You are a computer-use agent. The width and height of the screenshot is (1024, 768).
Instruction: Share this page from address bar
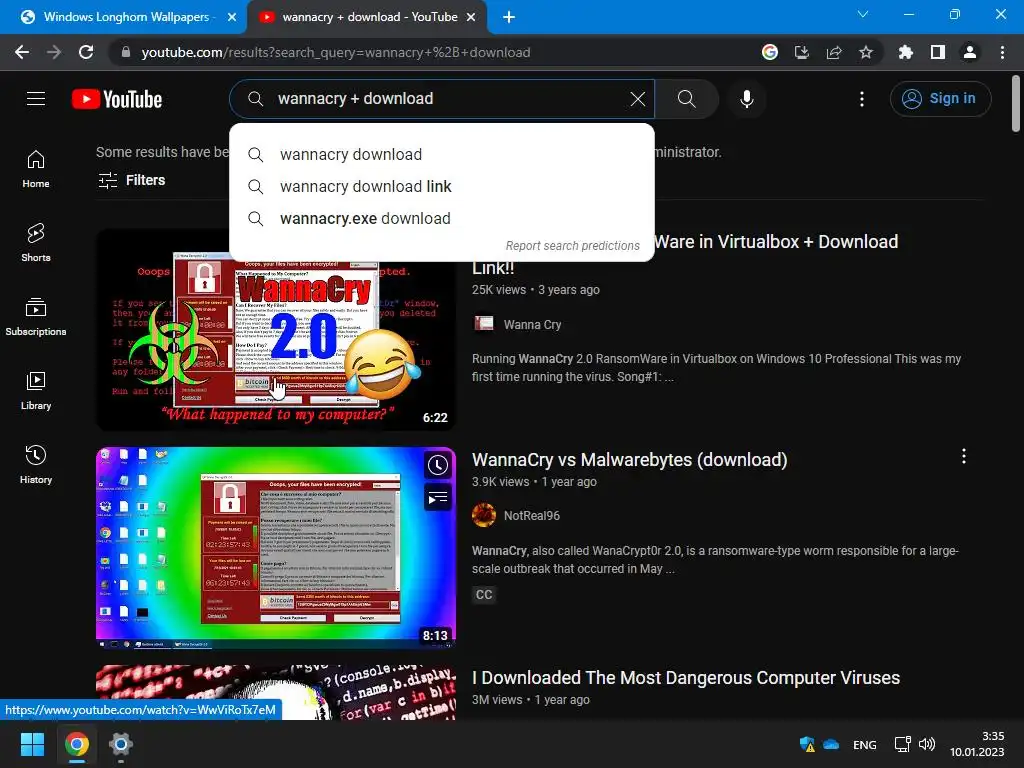[834, 52]
